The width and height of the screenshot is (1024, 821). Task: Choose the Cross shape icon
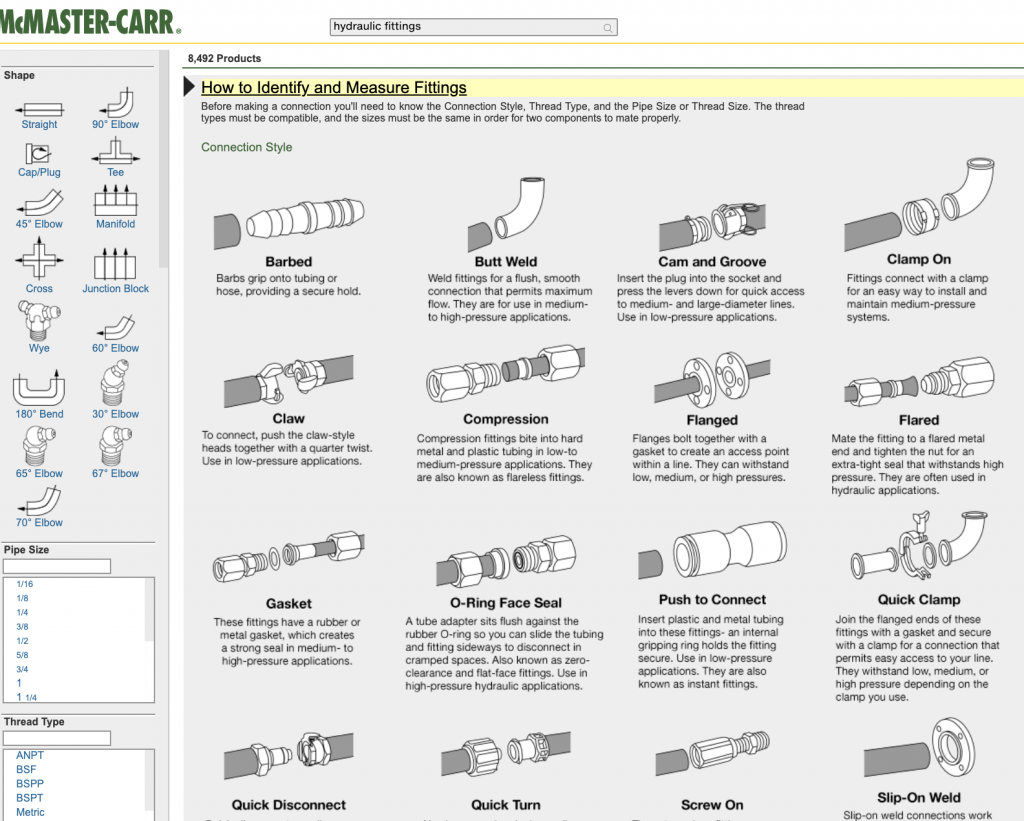pyautogui.click(x=39, y=264)
